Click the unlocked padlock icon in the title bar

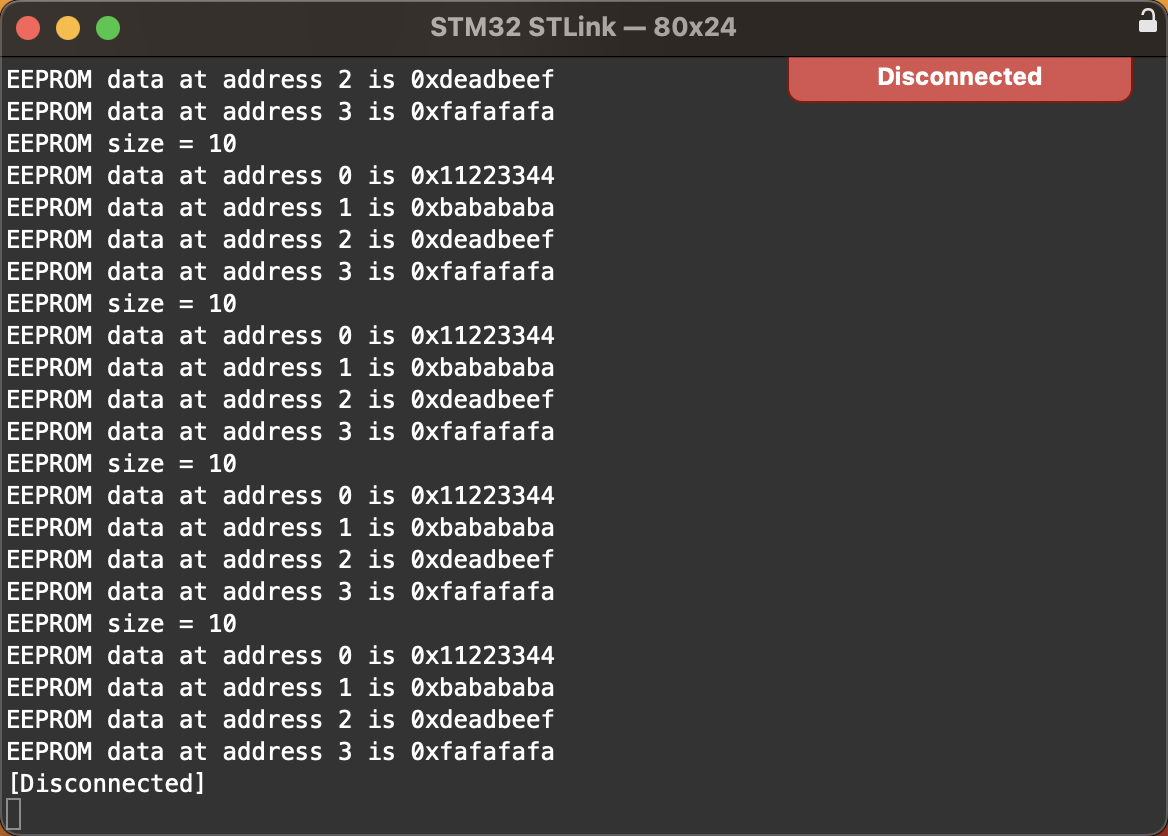[x=1147, y=19]
